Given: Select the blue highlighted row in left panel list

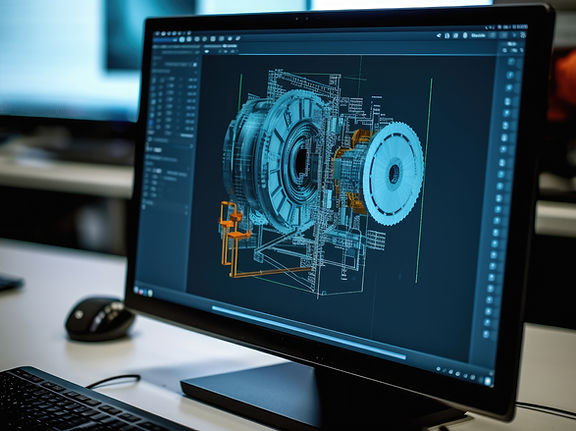Looking at the screenshot, I should [151, 123].
